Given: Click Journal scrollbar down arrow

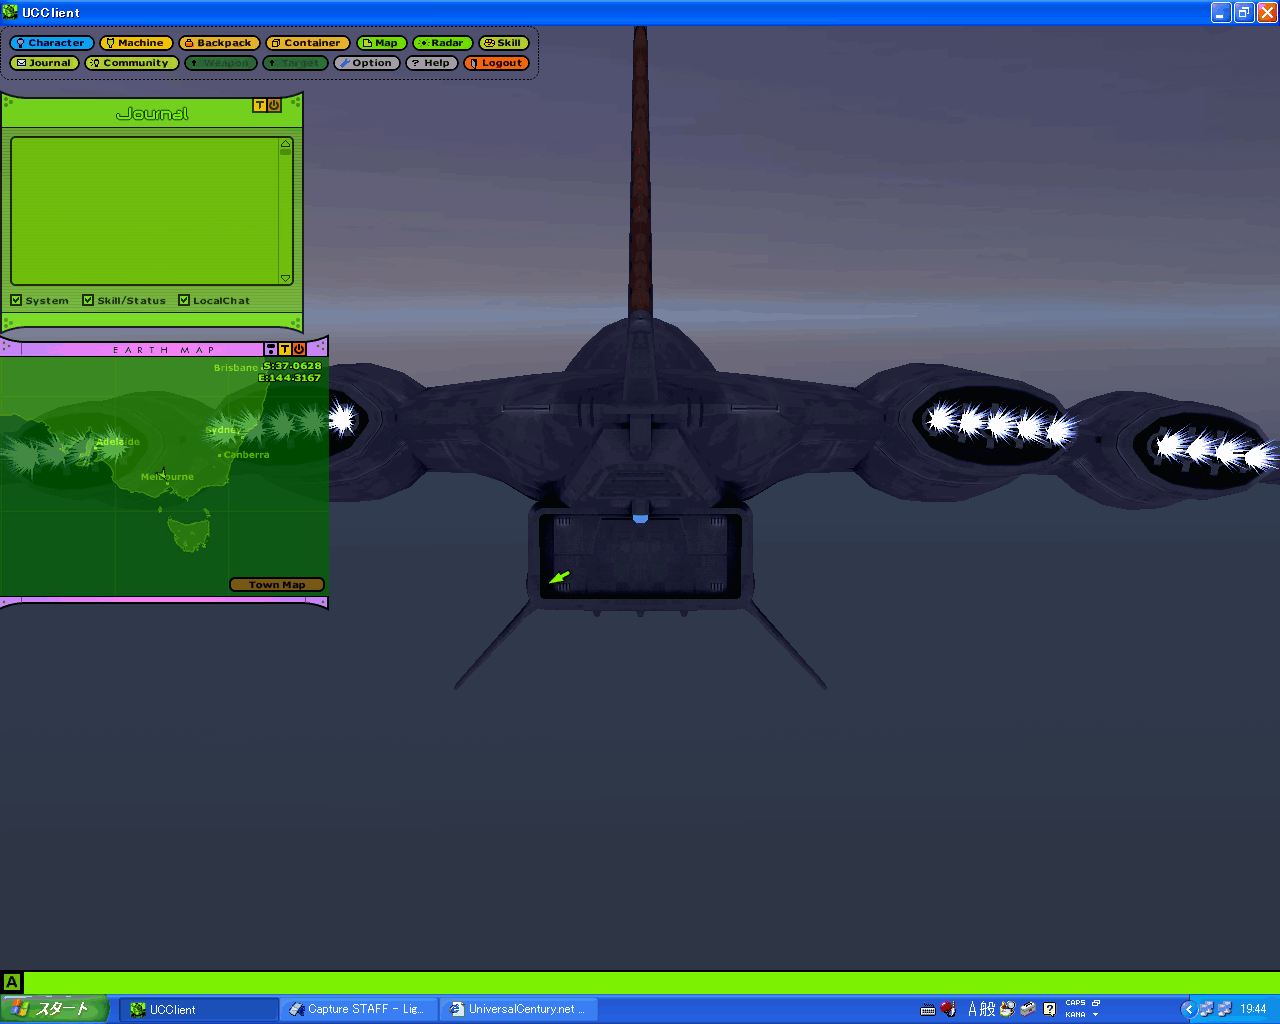Looking at the screenshot, I should [x=286, y=279].
